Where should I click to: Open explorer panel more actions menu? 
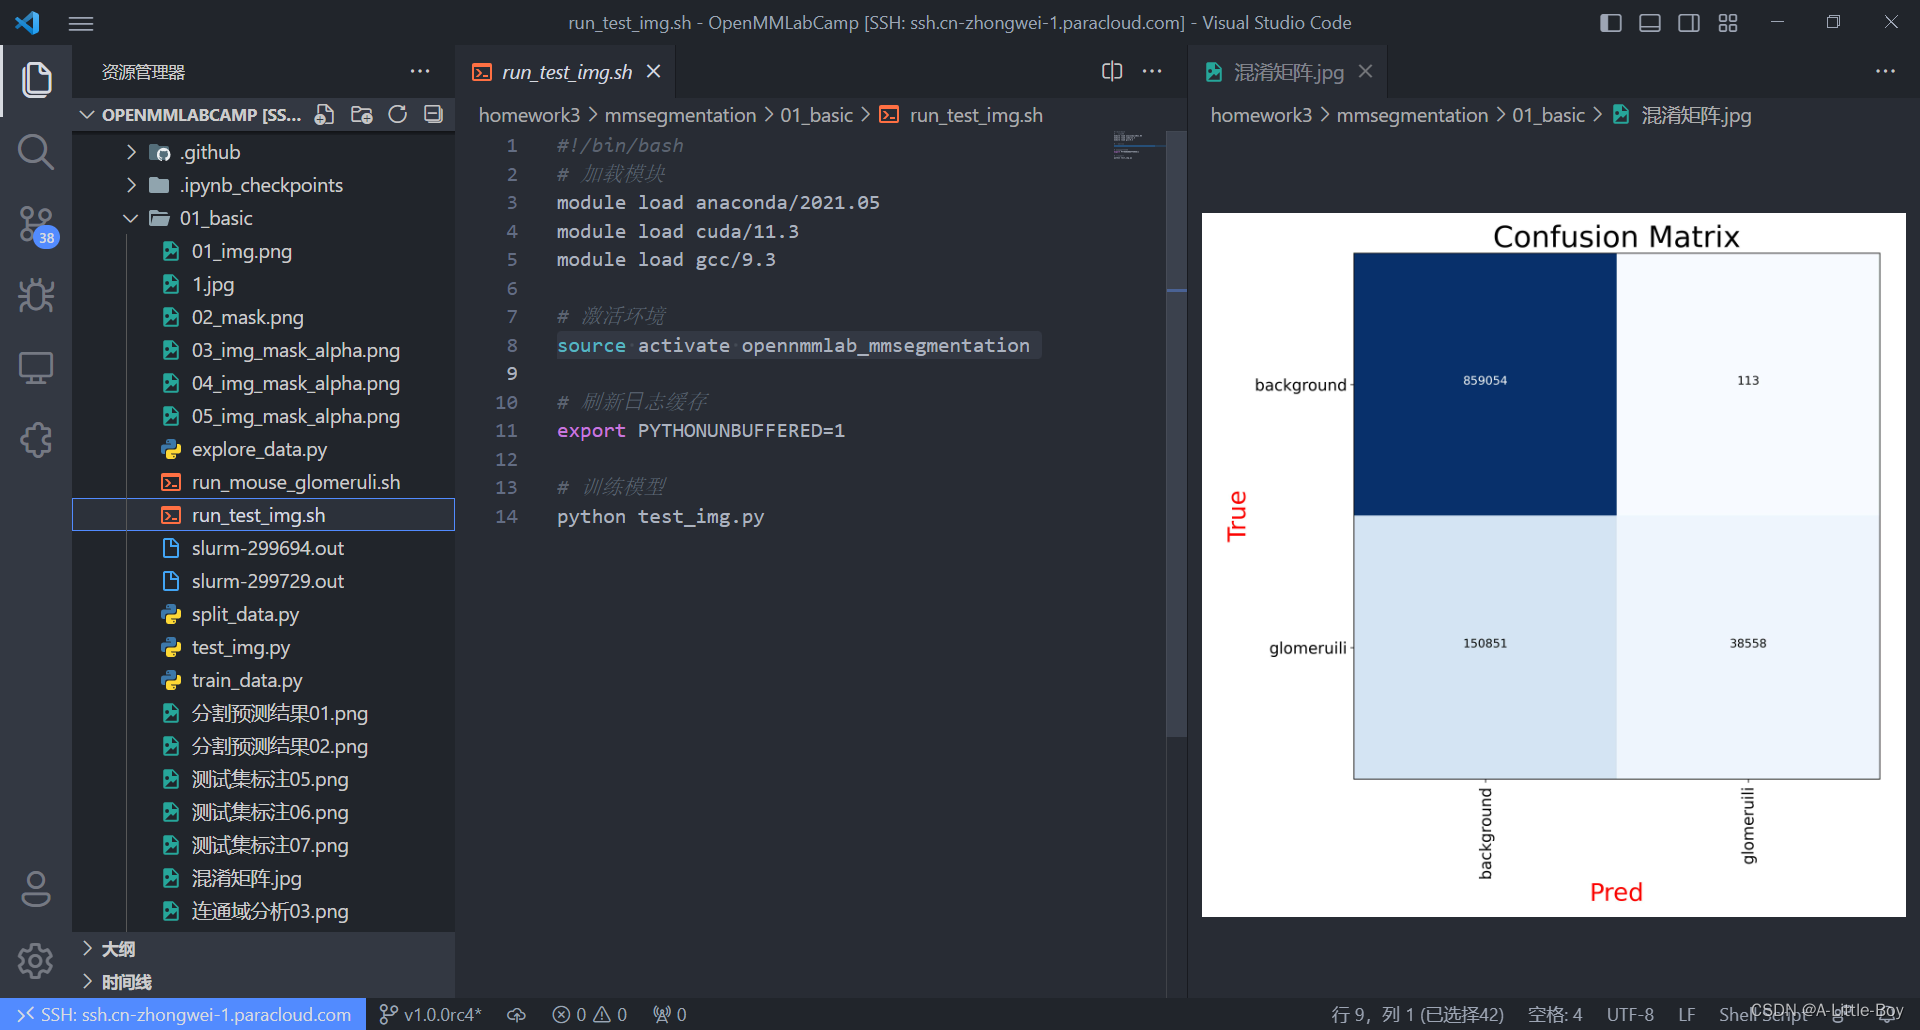[x=420, y=72]
